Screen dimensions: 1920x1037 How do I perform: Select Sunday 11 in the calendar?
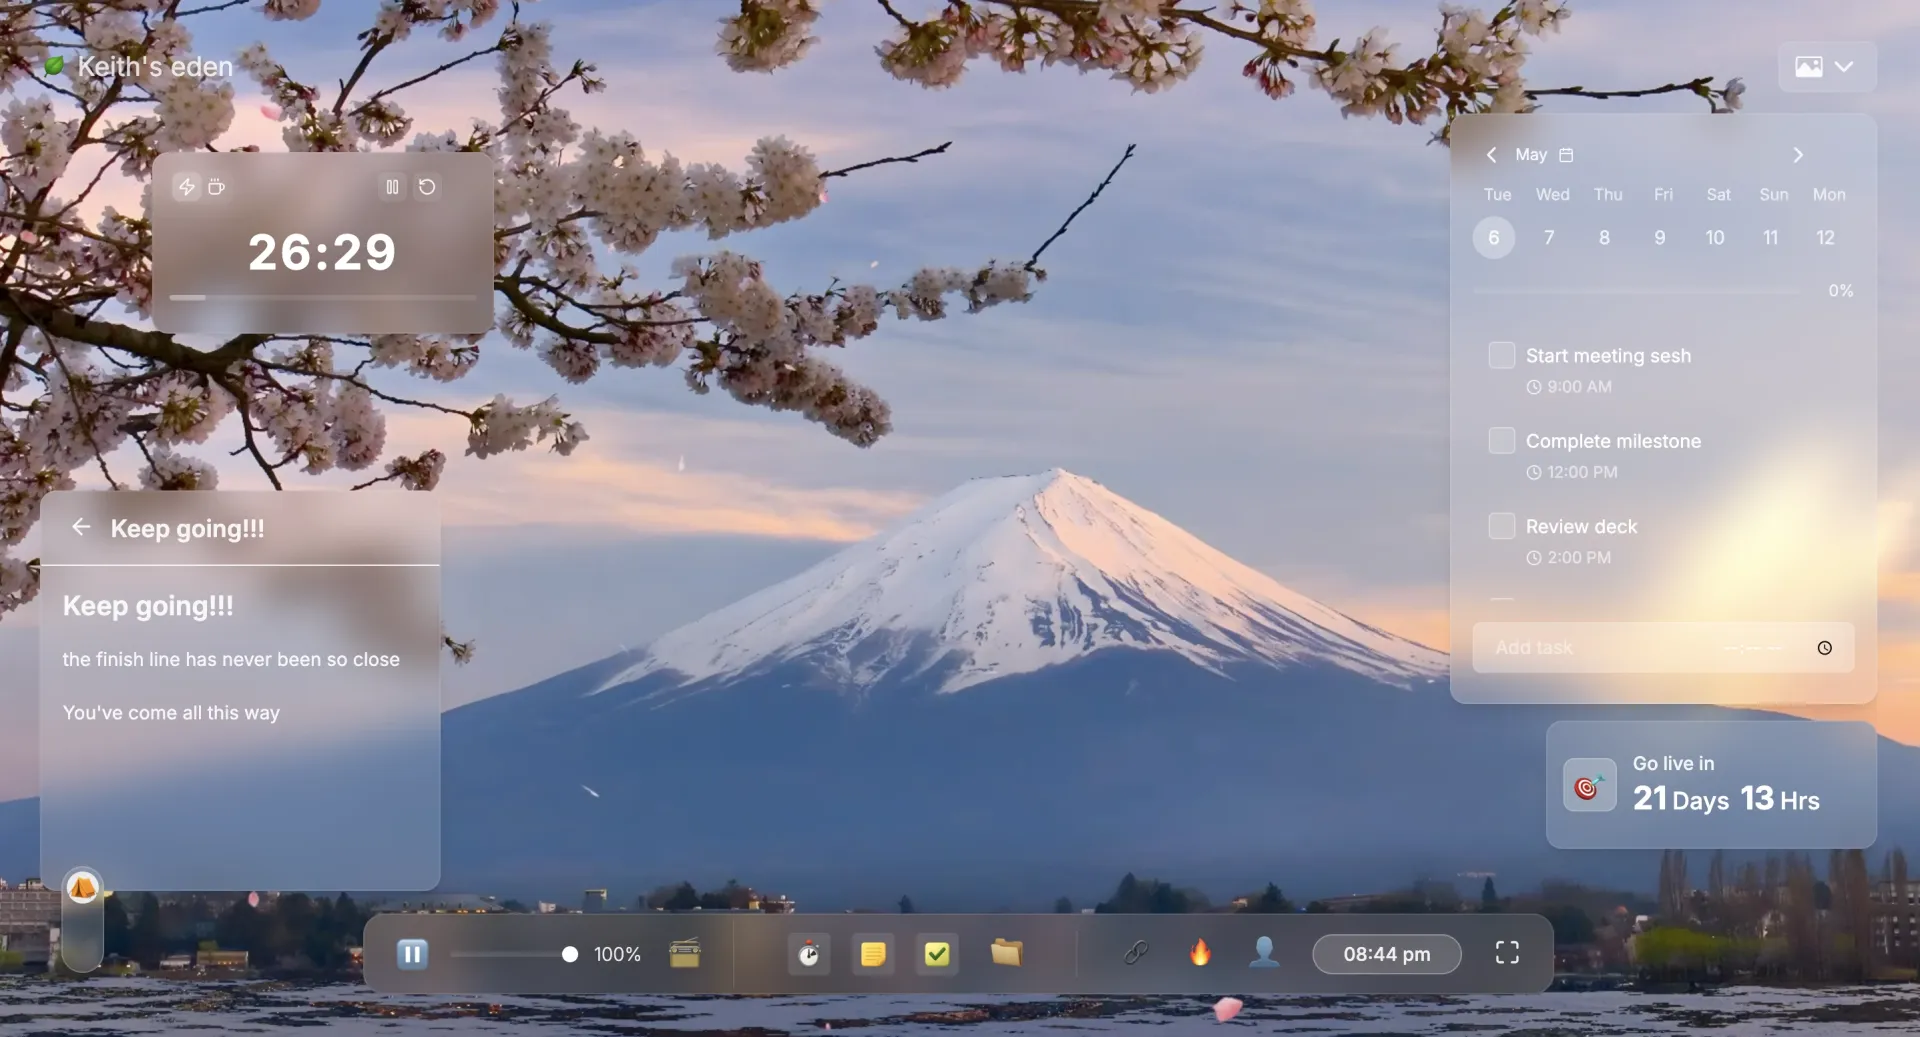pyautogui.click(x=1770, y=238)
